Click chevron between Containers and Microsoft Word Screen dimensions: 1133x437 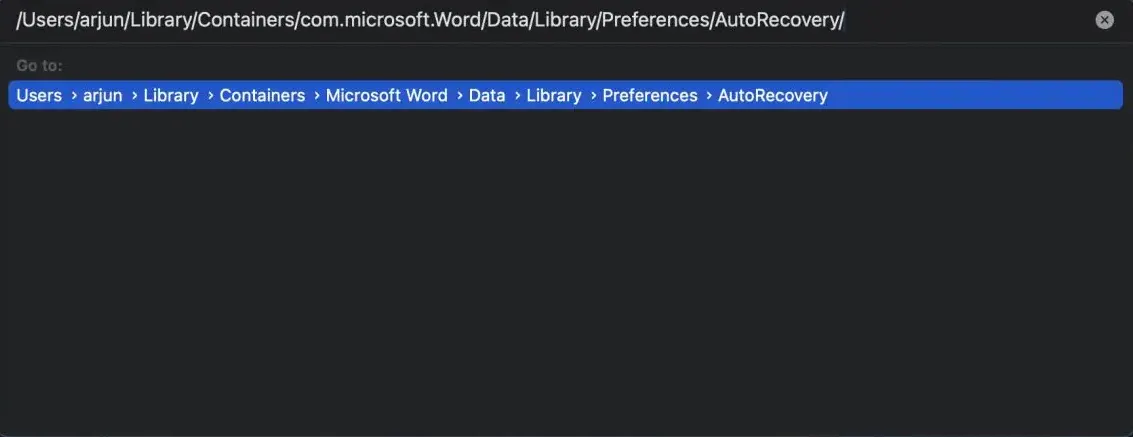[x=316, y=96]
